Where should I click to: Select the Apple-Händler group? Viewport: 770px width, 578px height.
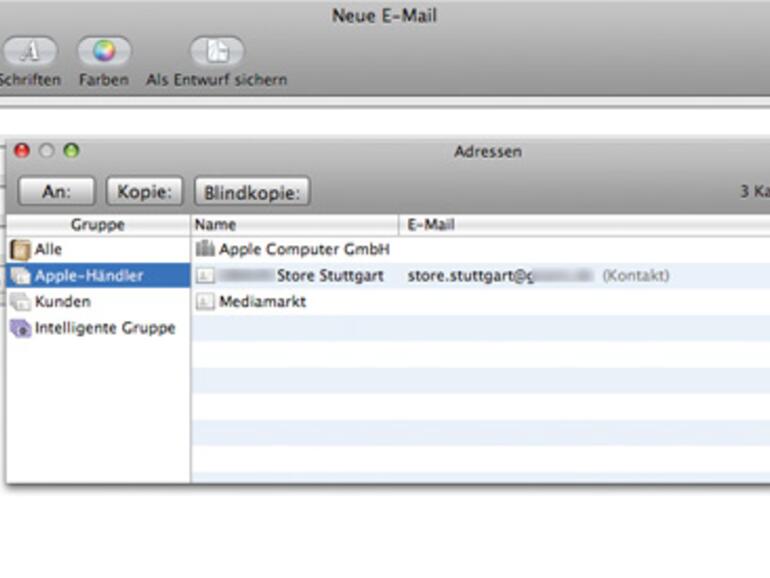tap(98, 275)
